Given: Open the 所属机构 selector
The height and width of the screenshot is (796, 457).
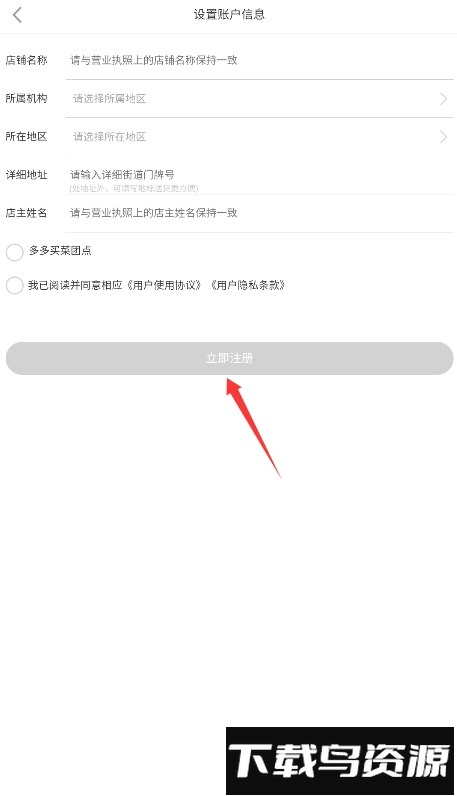Looking at the screenshot, I should pyautogui.click(x=259, y=98).
